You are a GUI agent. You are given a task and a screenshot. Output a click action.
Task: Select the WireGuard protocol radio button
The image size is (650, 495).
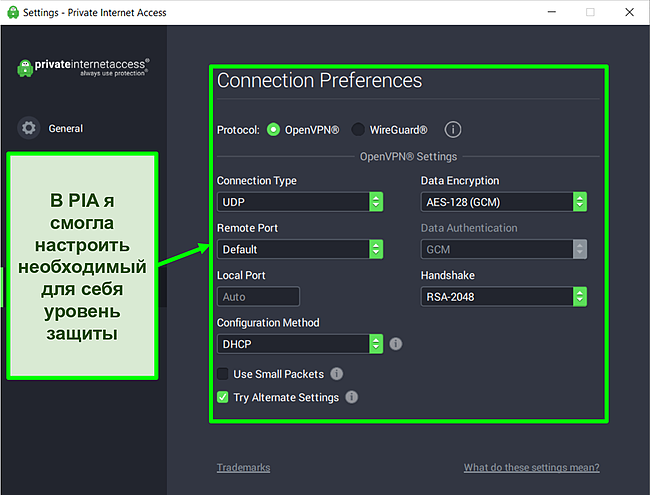[x=358, y=130]
